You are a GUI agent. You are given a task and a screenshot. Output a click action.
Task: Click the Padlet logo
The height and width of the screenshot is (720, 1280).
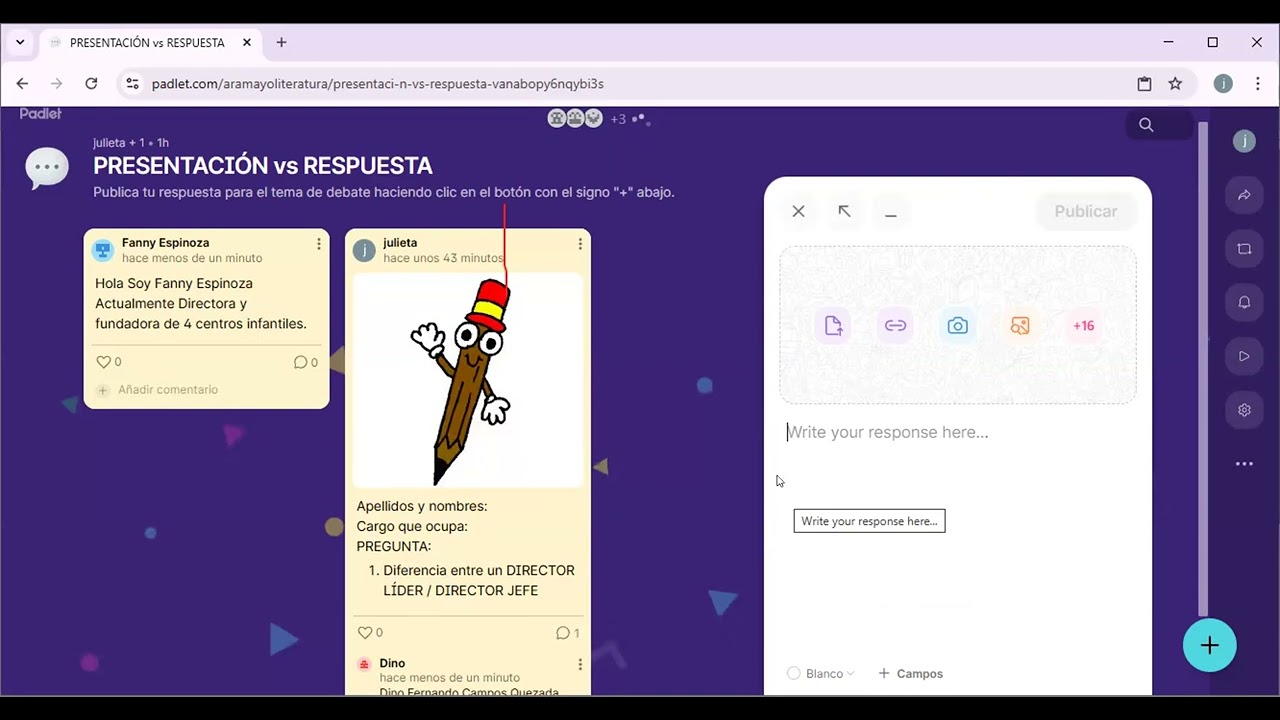point(41,114)
